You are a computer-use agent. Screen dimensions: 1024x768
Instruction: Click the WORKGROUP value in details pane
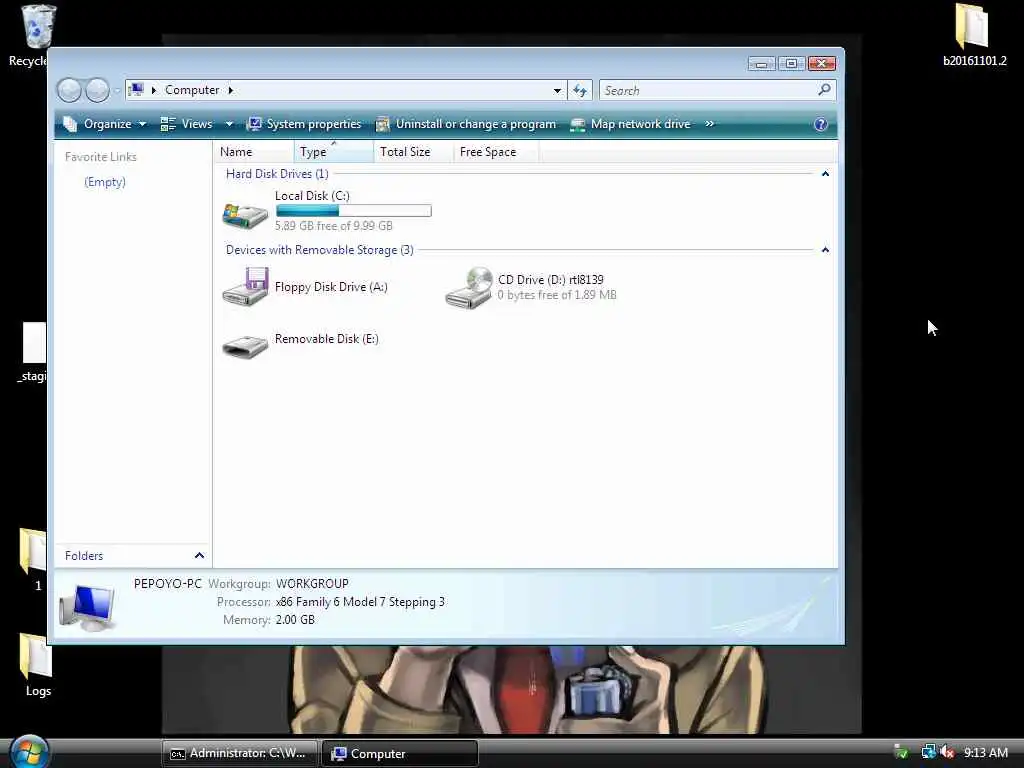click(x=312, y=584)
